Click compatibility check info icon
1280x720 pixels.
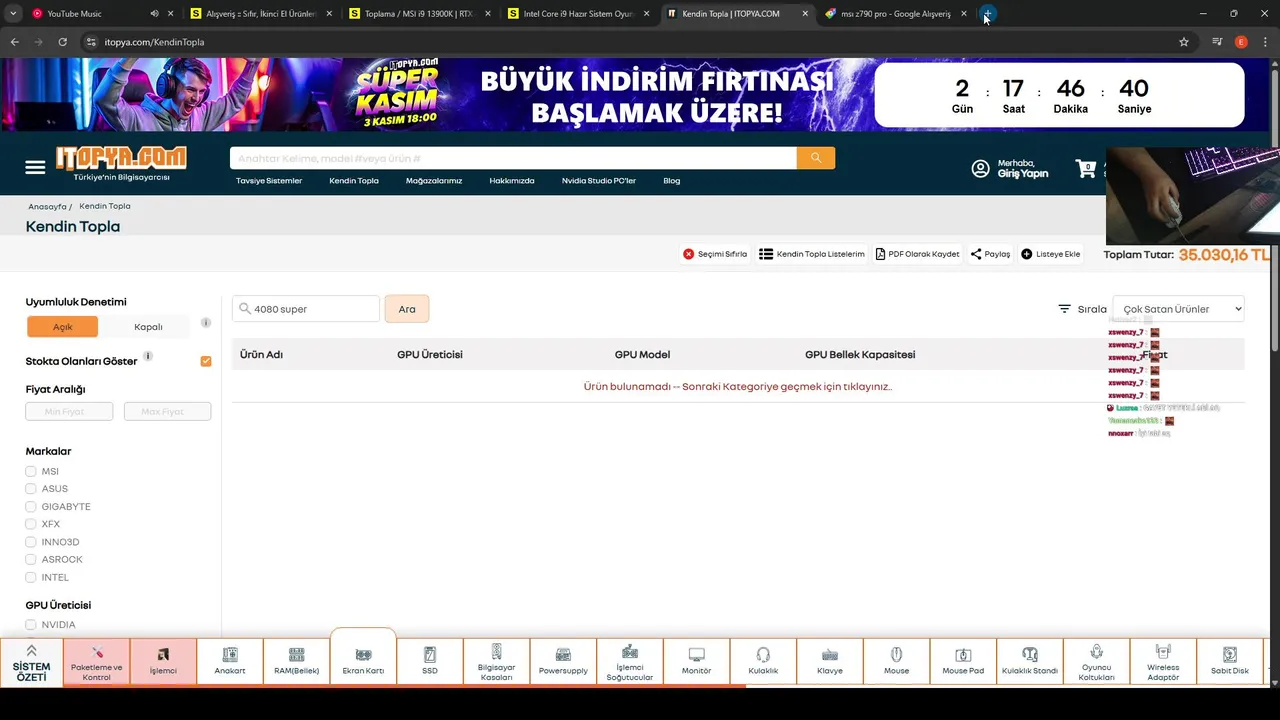[x=206, y=323]
